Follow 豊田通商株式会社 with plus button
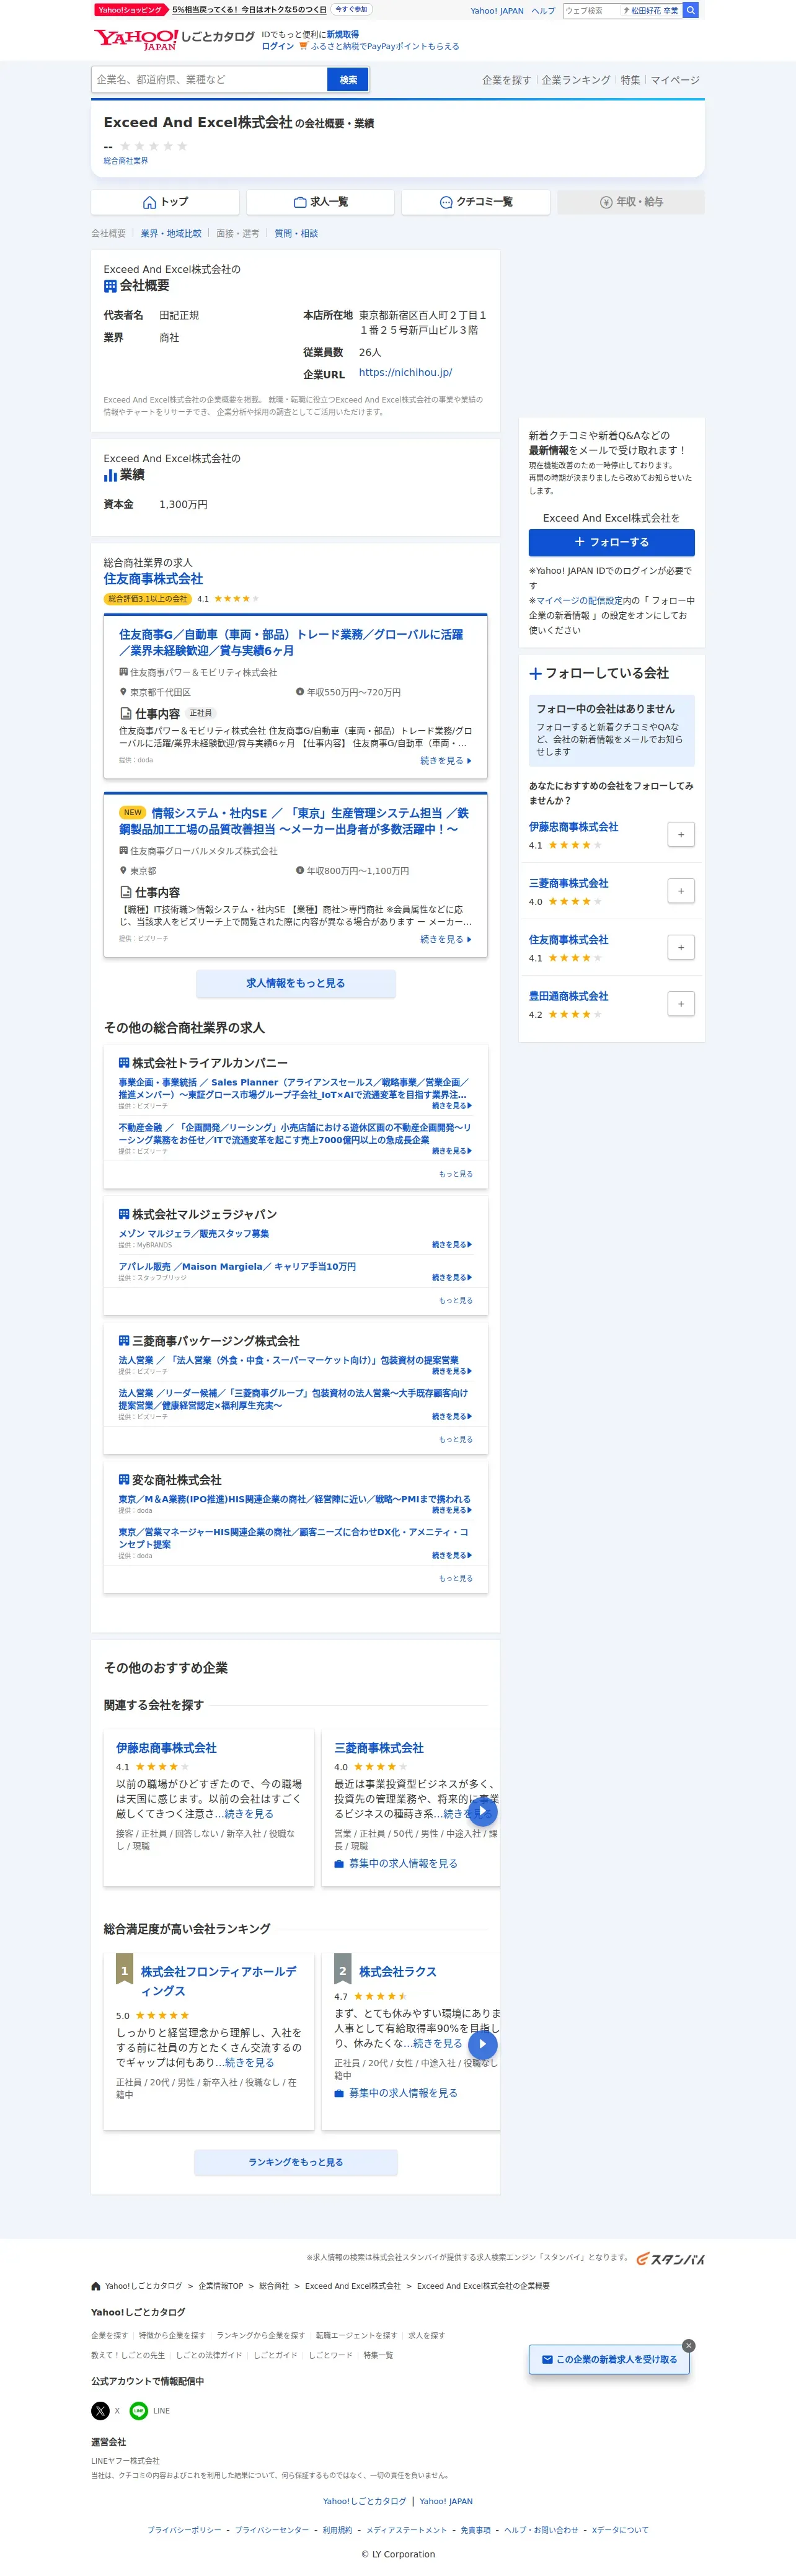This screenshot has height=2576, width=796. coord(681,1004)
